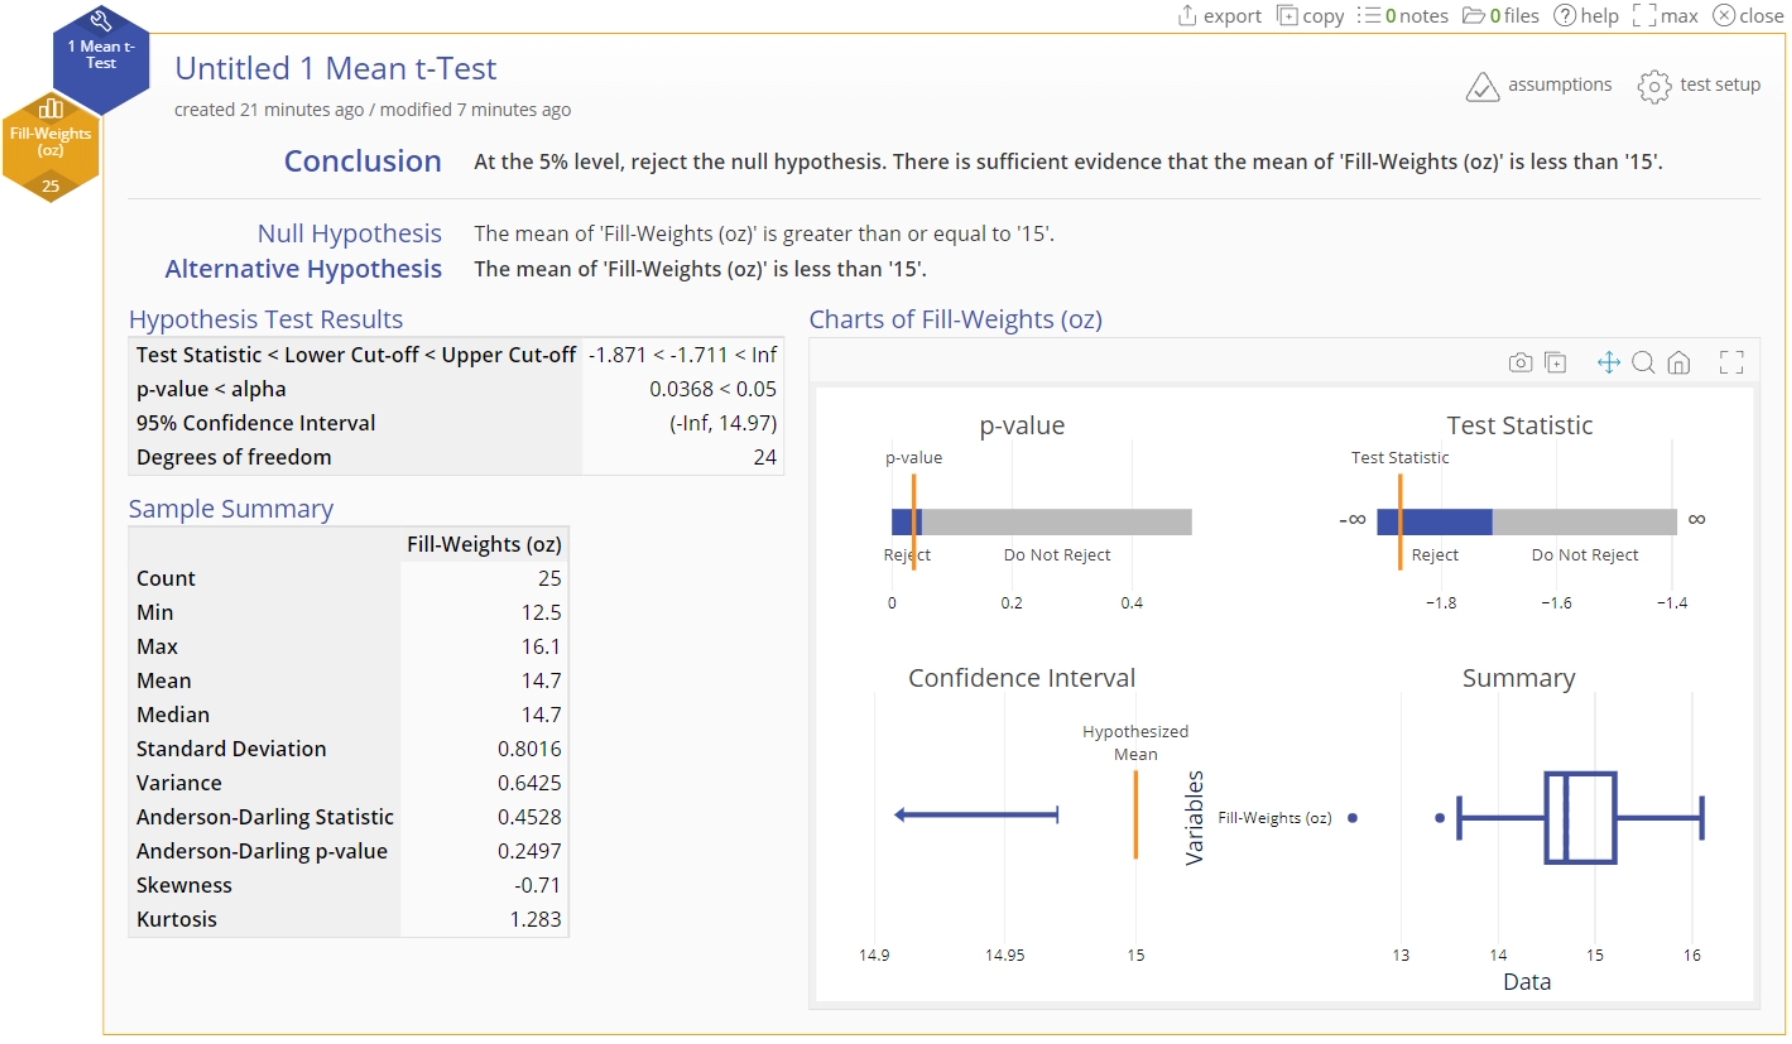Click the orange p-value marker line
This screenshot has width=1792, height=1044.
point(914,521)
